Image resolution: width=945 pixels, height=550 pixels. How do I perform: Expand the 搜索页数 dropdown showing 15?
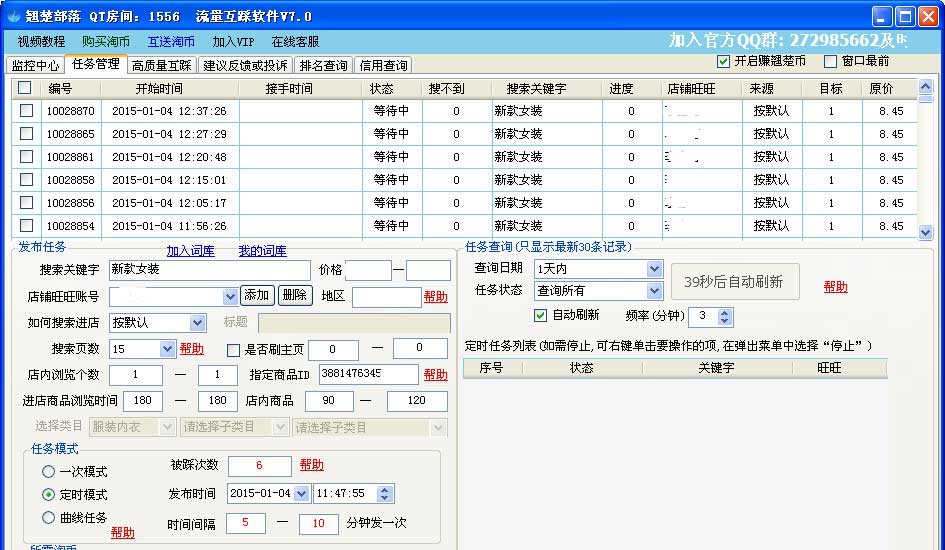tap(167, 349)
